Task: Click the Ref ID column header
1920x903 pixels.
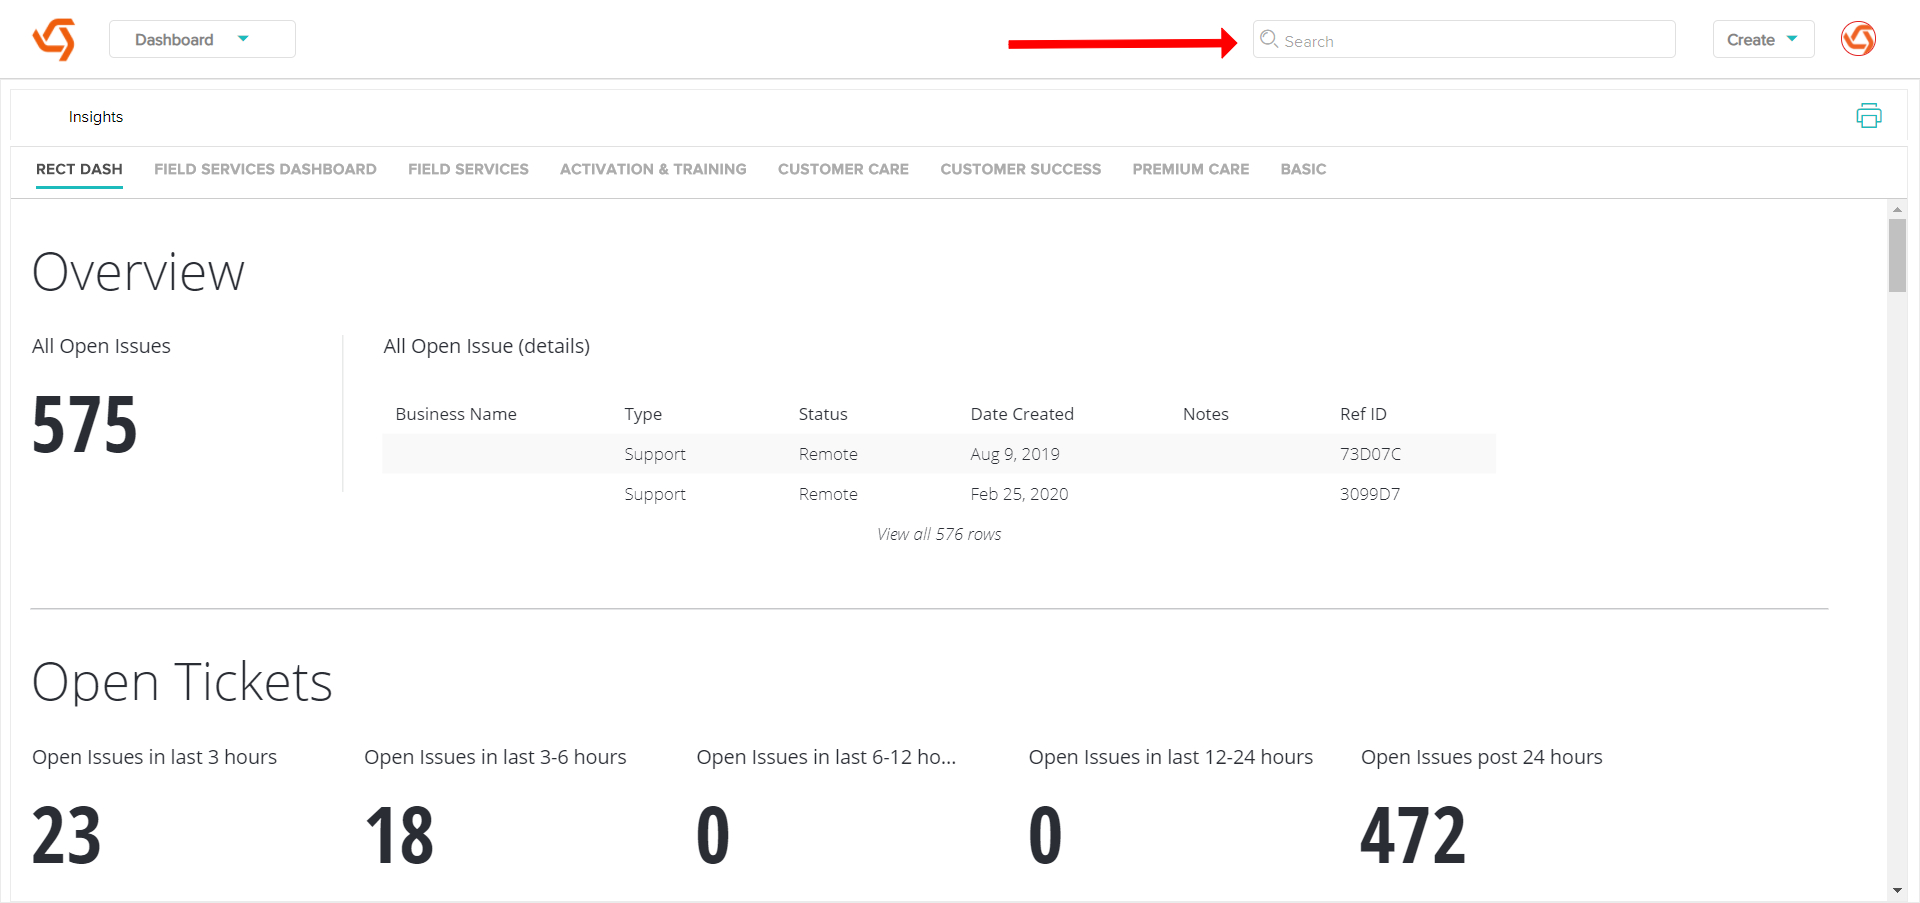Action: (x=1363, y=414)
